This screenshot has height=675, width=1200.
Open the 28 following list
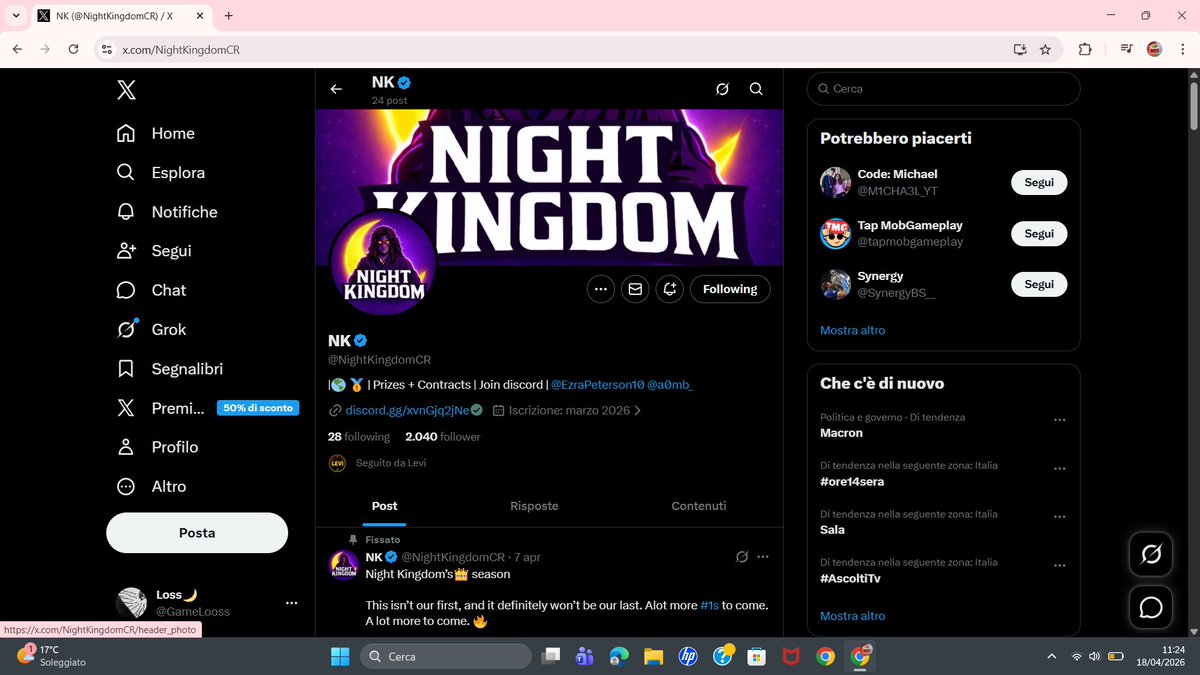pos(359,437)
